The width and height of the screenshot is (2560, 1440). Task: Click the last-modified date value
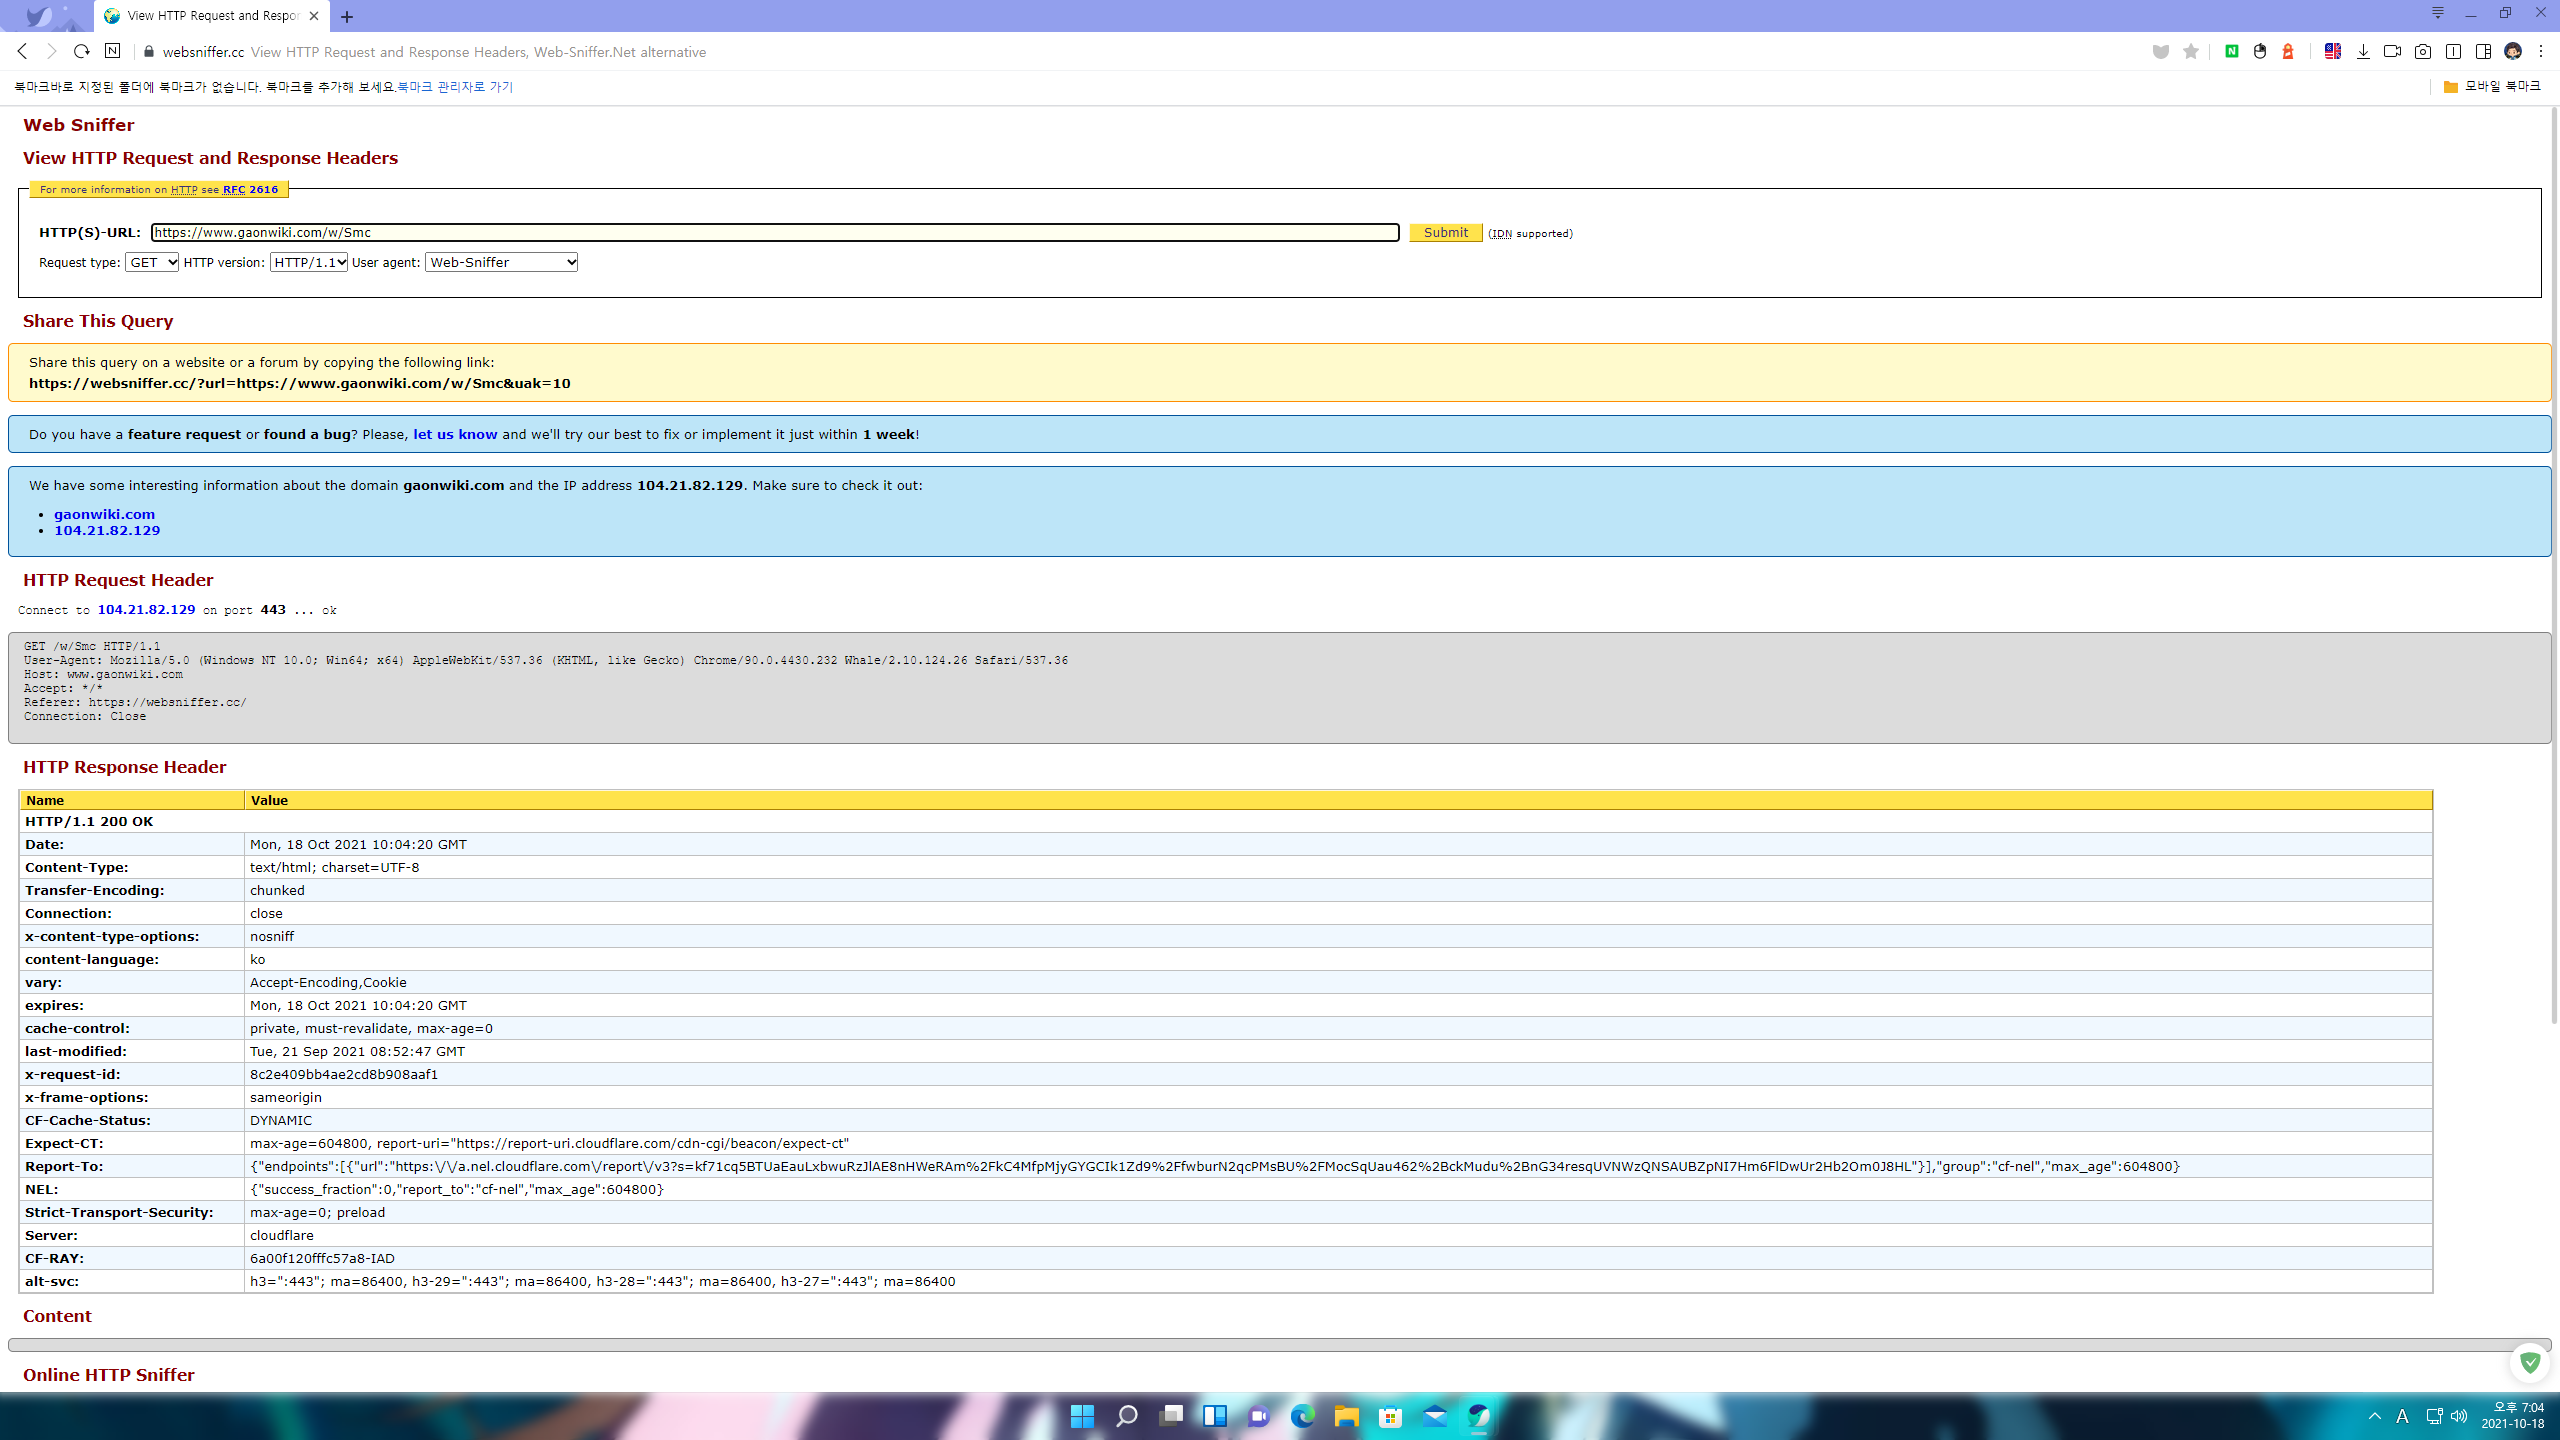(x=357, y=1051)
